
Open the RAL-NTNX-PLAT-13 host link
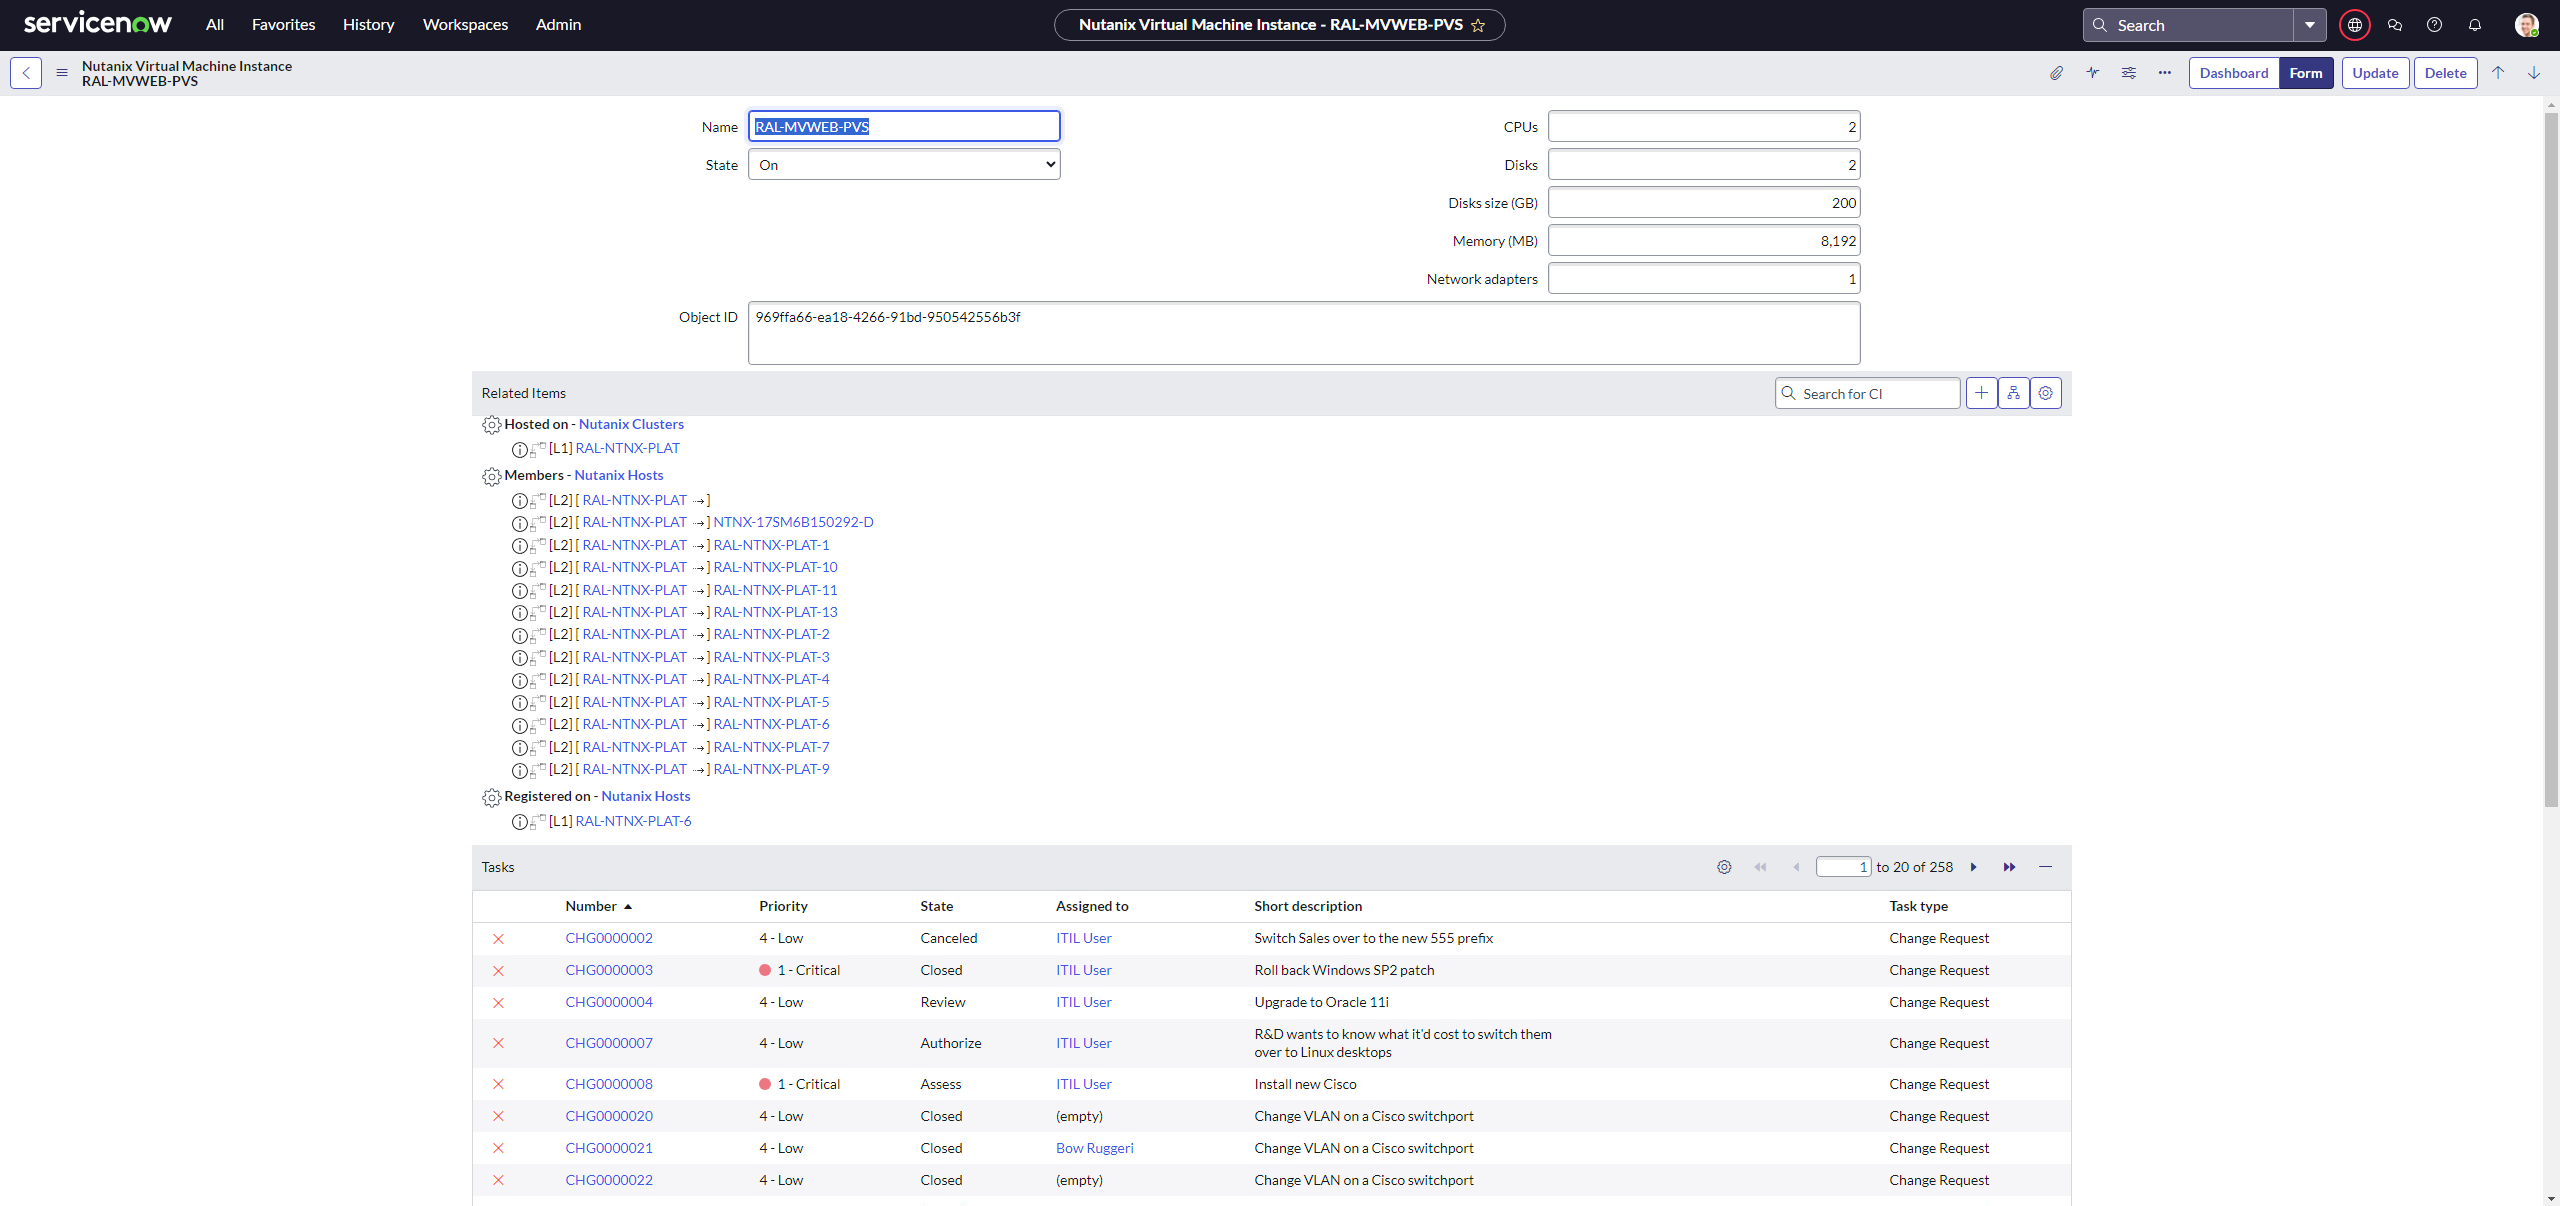pyautogui.click(x=775, y=612)
